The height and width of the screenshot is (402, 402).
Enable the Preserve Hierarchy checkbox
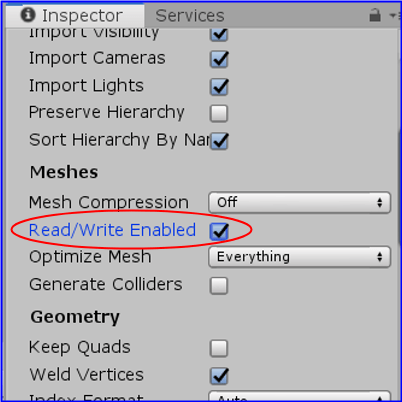(x=219, y=113)
